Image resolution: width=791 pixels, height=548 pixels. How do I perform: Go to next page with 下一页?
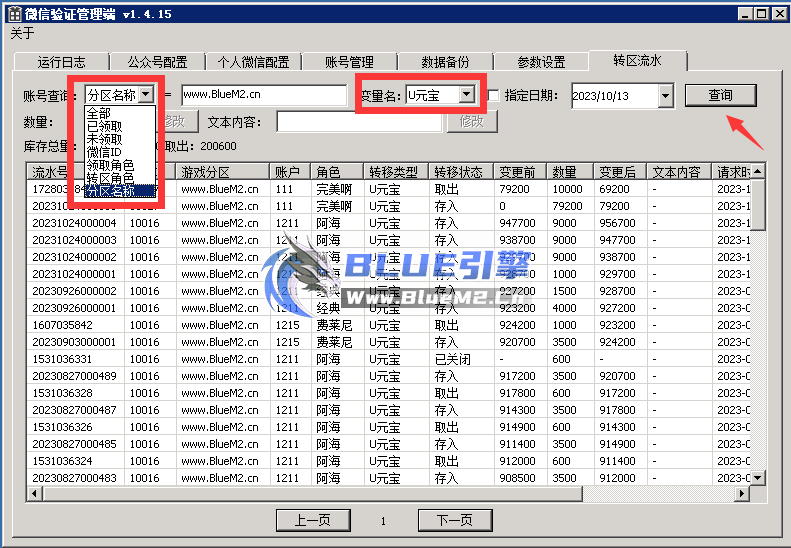[455, 520]
